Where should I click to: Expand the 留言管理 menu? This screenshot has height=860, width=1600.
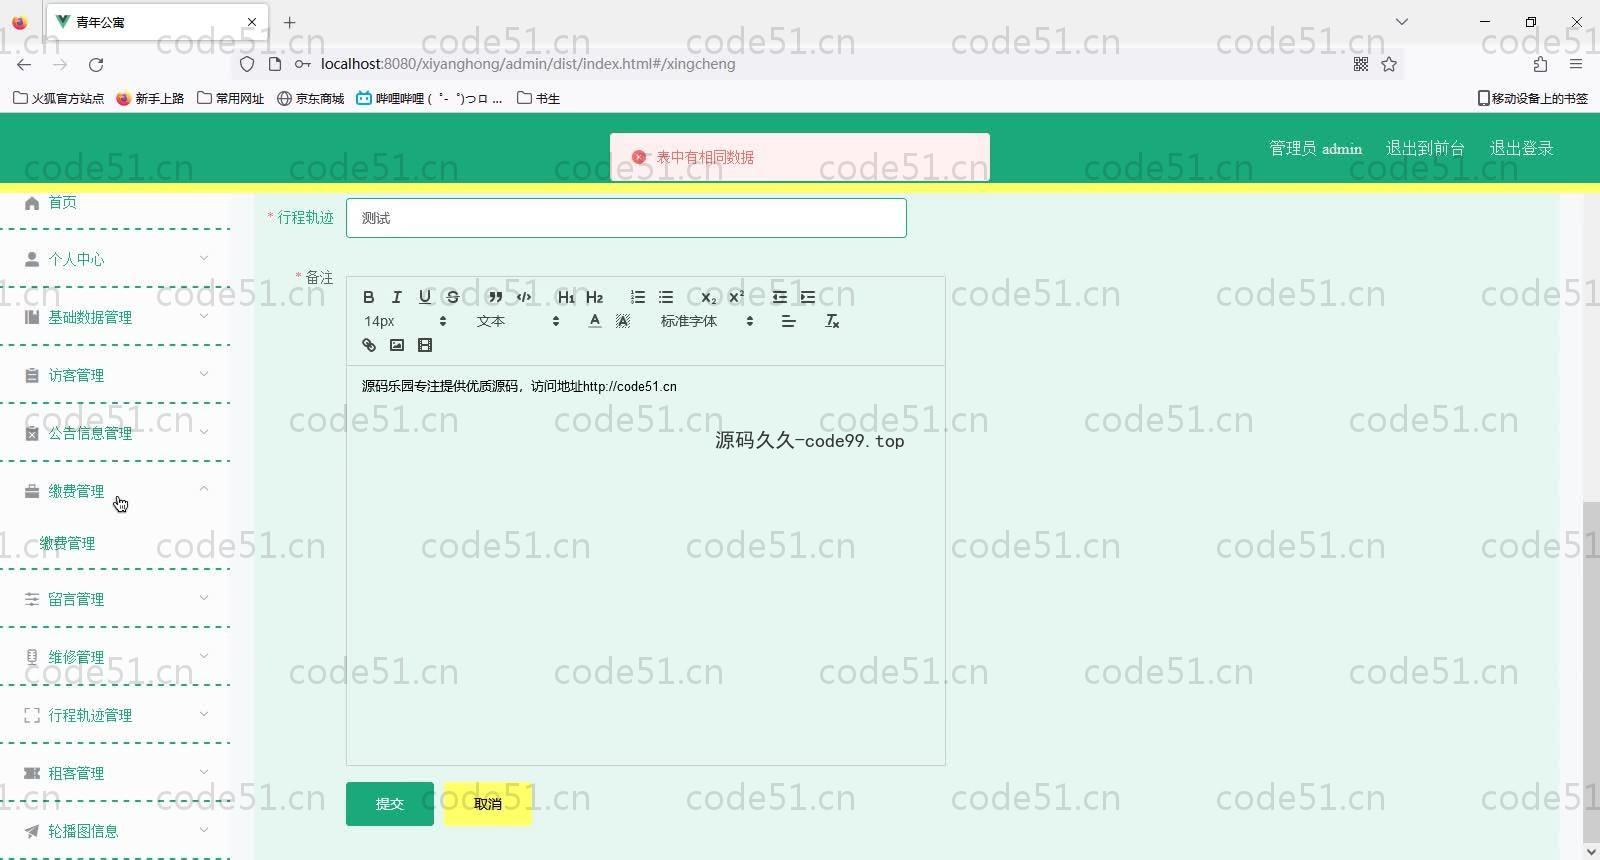(115, 599)
